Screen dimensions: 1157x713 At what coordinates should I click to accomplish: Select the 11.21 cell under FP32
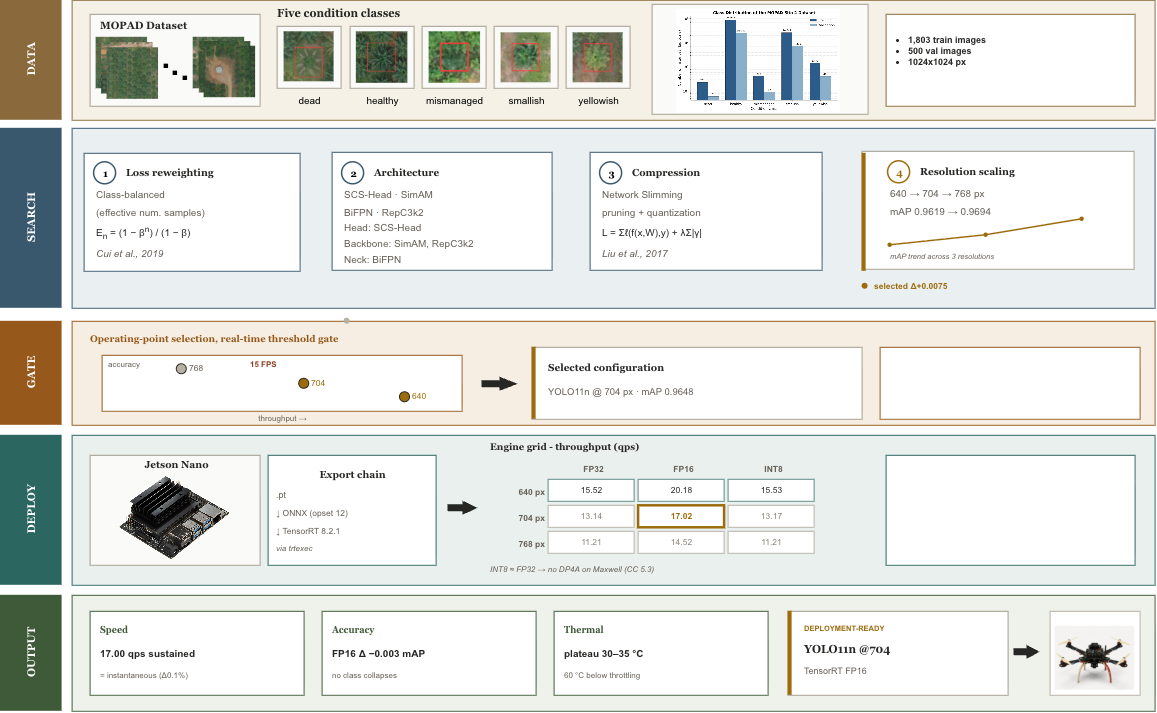[x=591, y=542]
